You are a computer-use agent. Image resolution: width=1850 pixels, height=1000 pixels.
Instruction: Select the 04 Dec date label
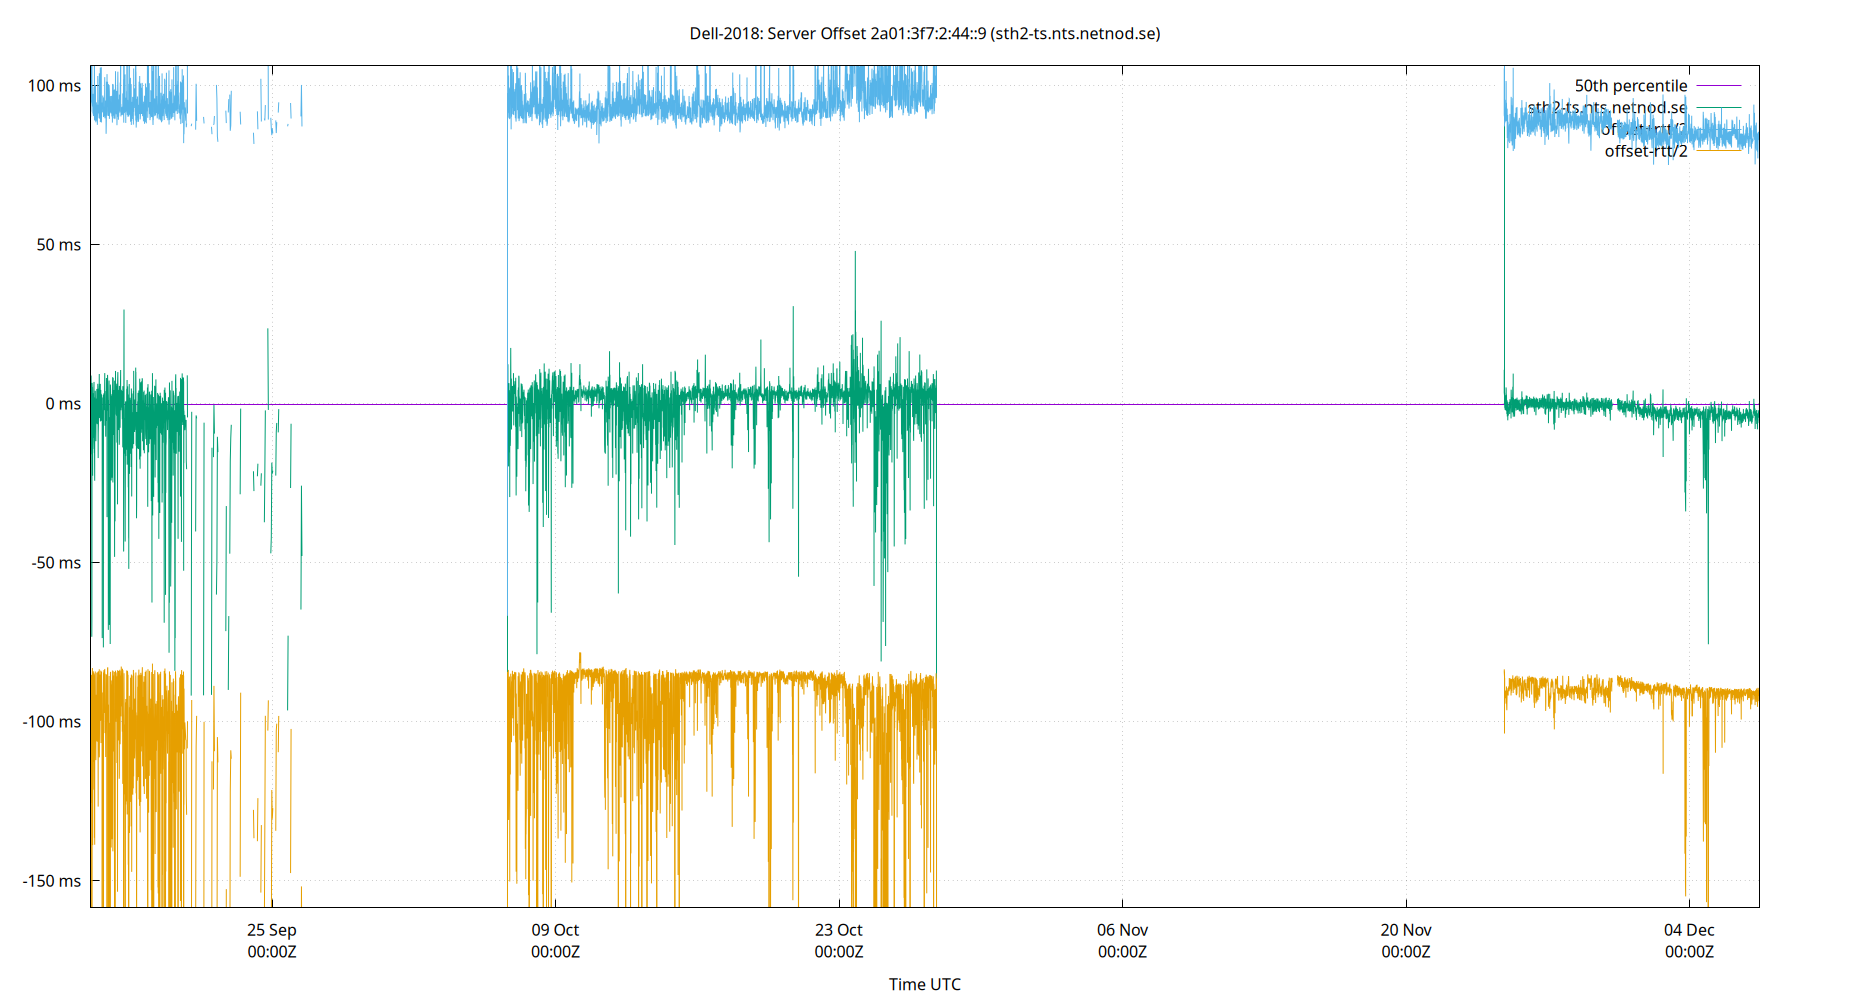pos(1688,930)
